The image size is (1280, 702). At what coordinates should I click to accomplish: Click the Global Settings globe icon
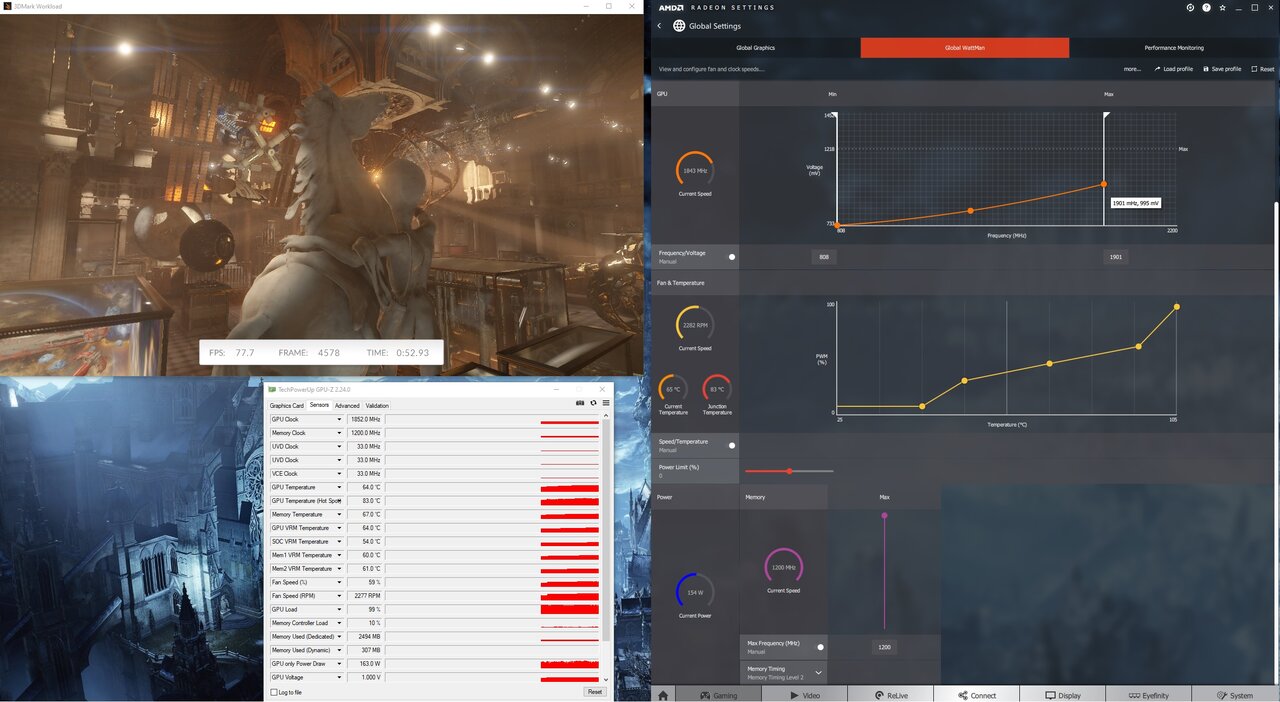679,26
